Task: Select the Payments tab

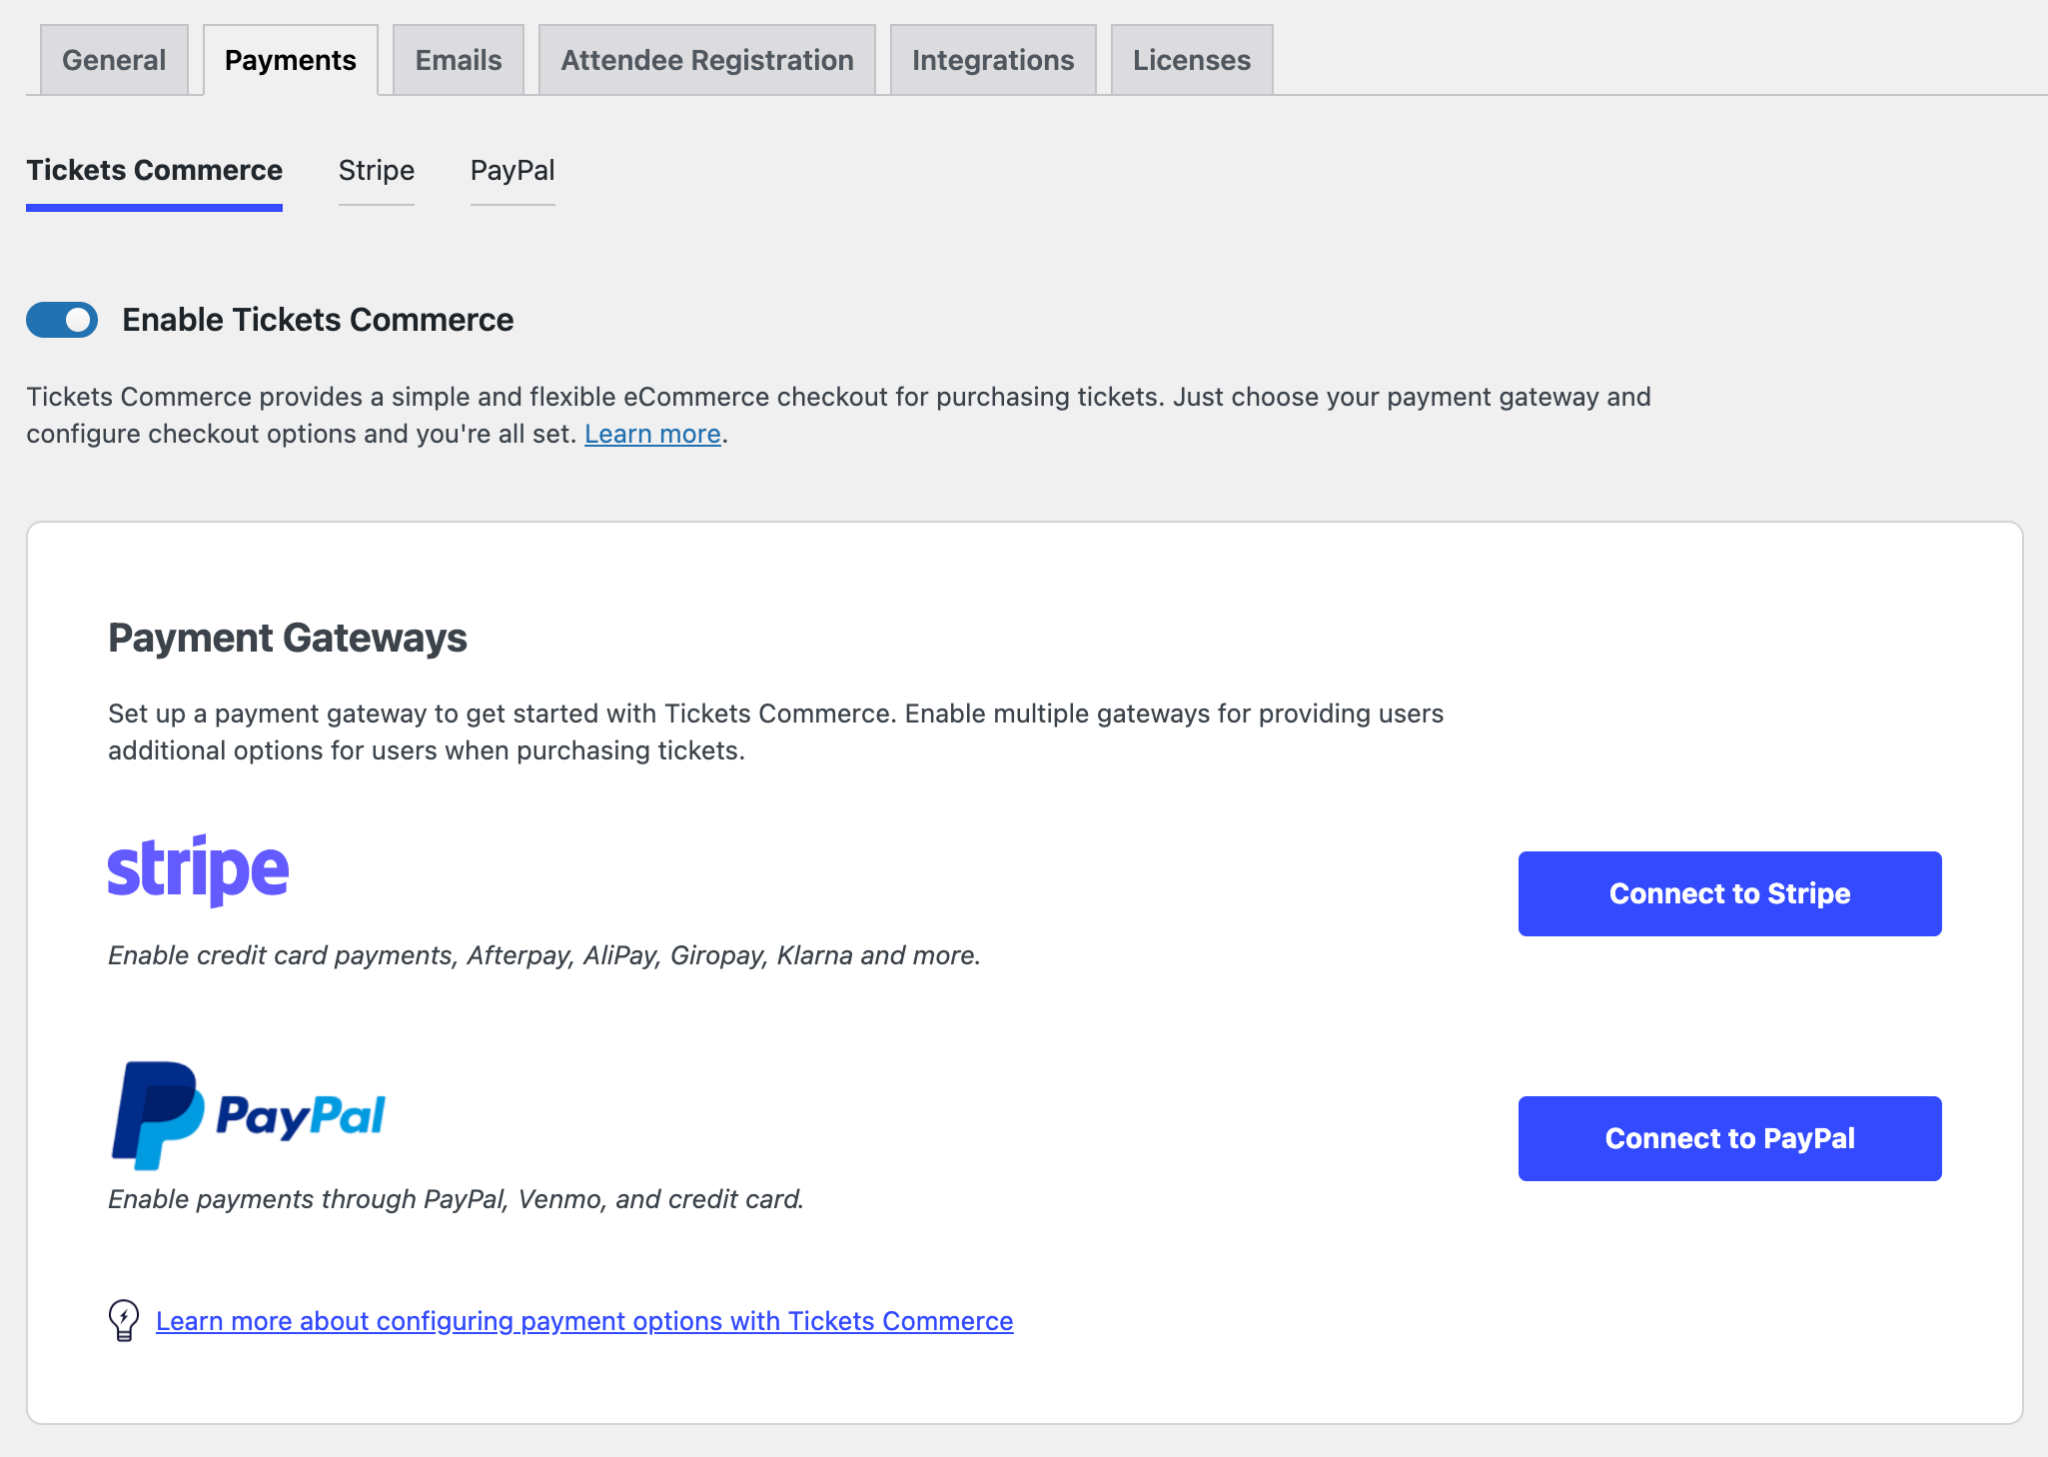Action: [x=290, y=60]
